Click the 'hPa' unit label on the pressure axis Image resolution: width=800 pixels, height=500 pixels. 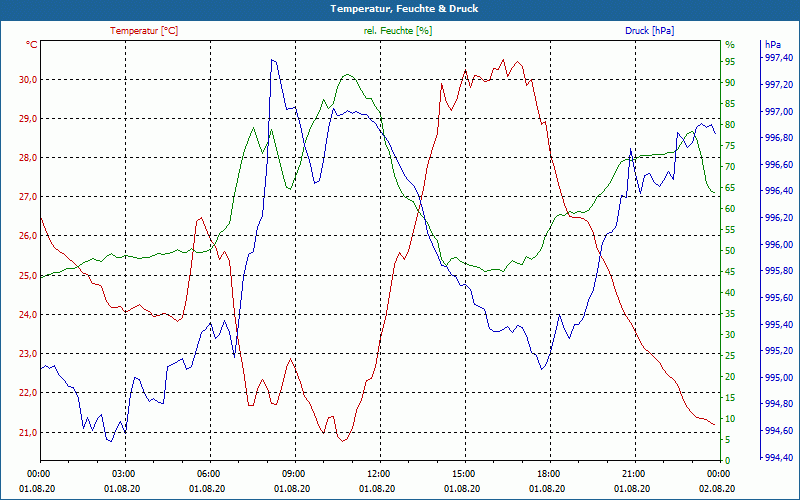772,45
